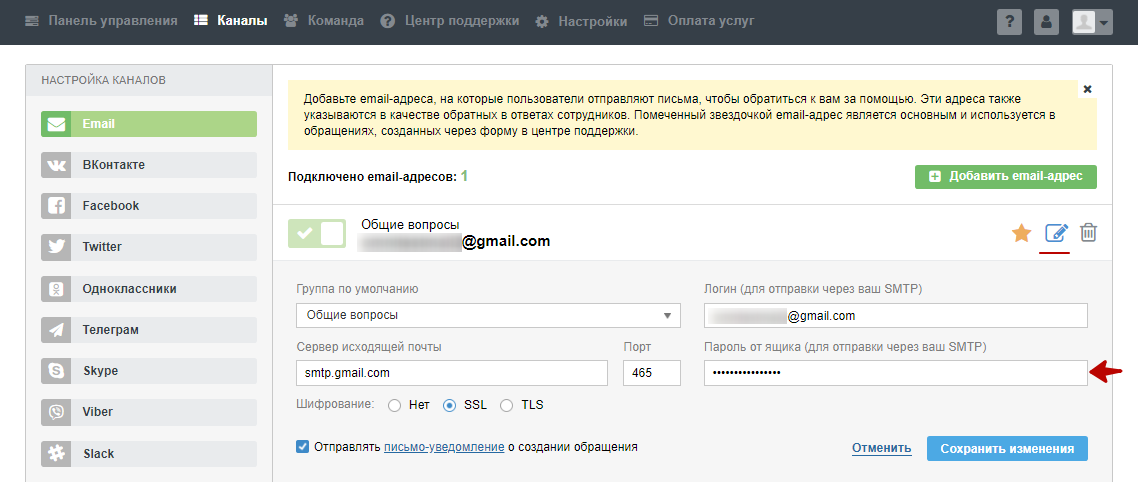Click the user profile icon in header
This screenshot has width=1138, height=482.
[1046, 22]
